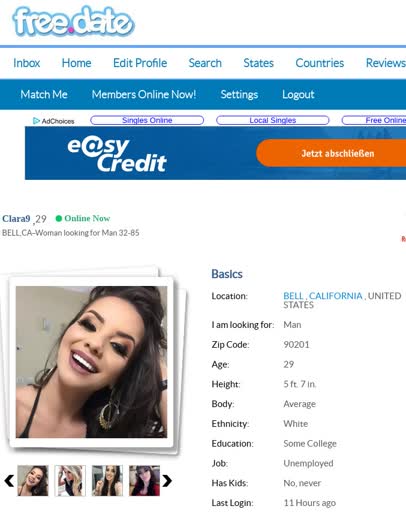The width and height of the screenshot is (406, 512).
Task: View Members Online Now!
Action: coord(144,94)
